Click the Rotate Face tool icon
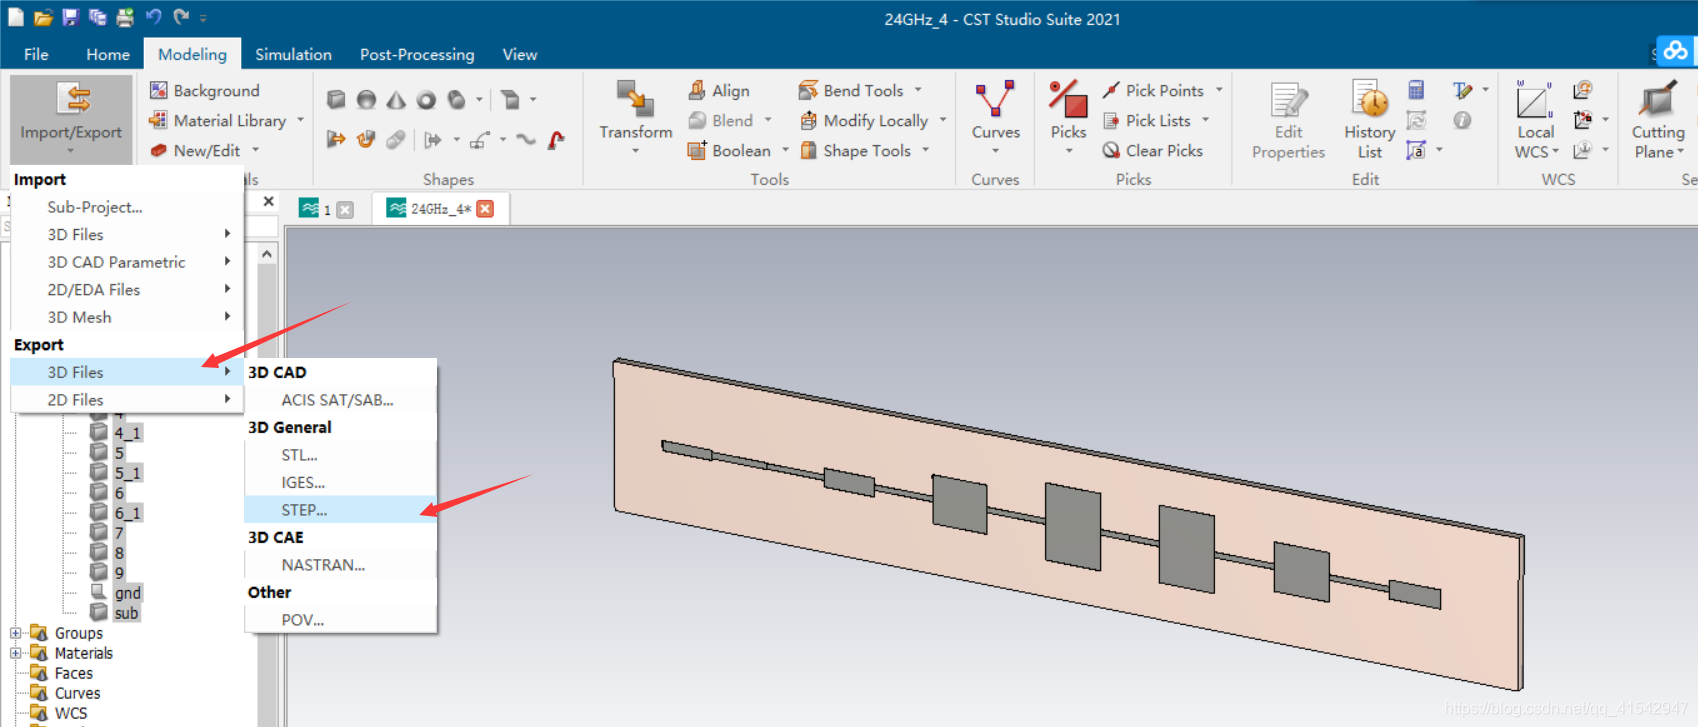The width and height of the screenshot is (1698, 727). point(366,140)
